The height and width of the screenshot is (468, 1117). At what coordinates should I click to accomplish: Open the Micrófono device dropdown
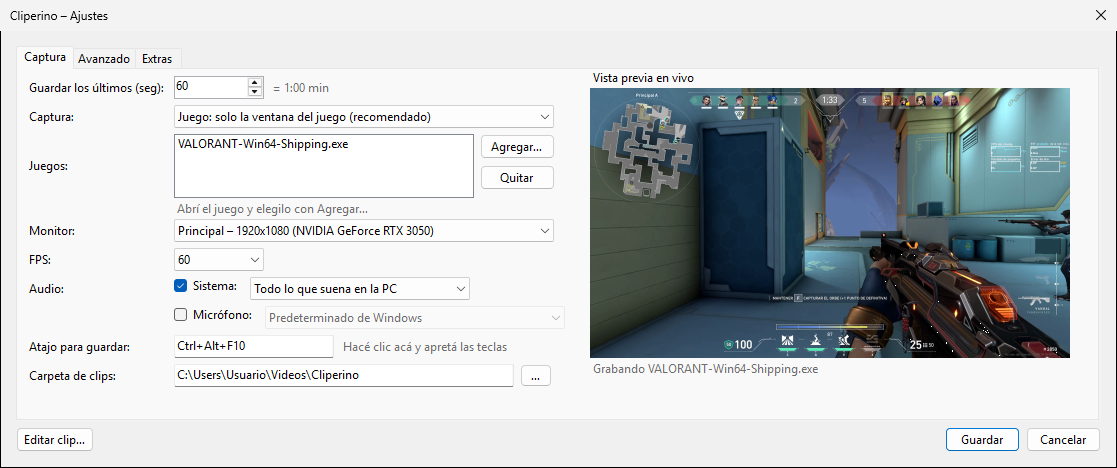pyautogui.click(x=415, y=318)
